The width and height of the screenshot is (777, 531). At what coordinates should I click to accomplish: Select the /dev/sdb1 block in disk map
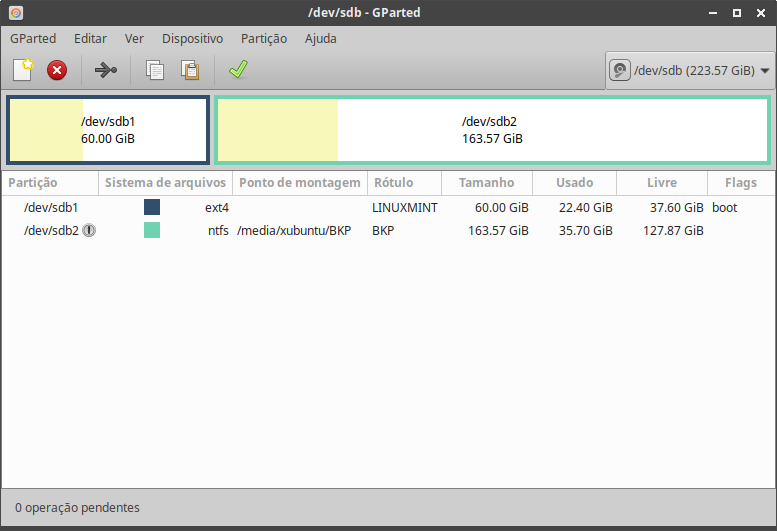pos(108,130)
